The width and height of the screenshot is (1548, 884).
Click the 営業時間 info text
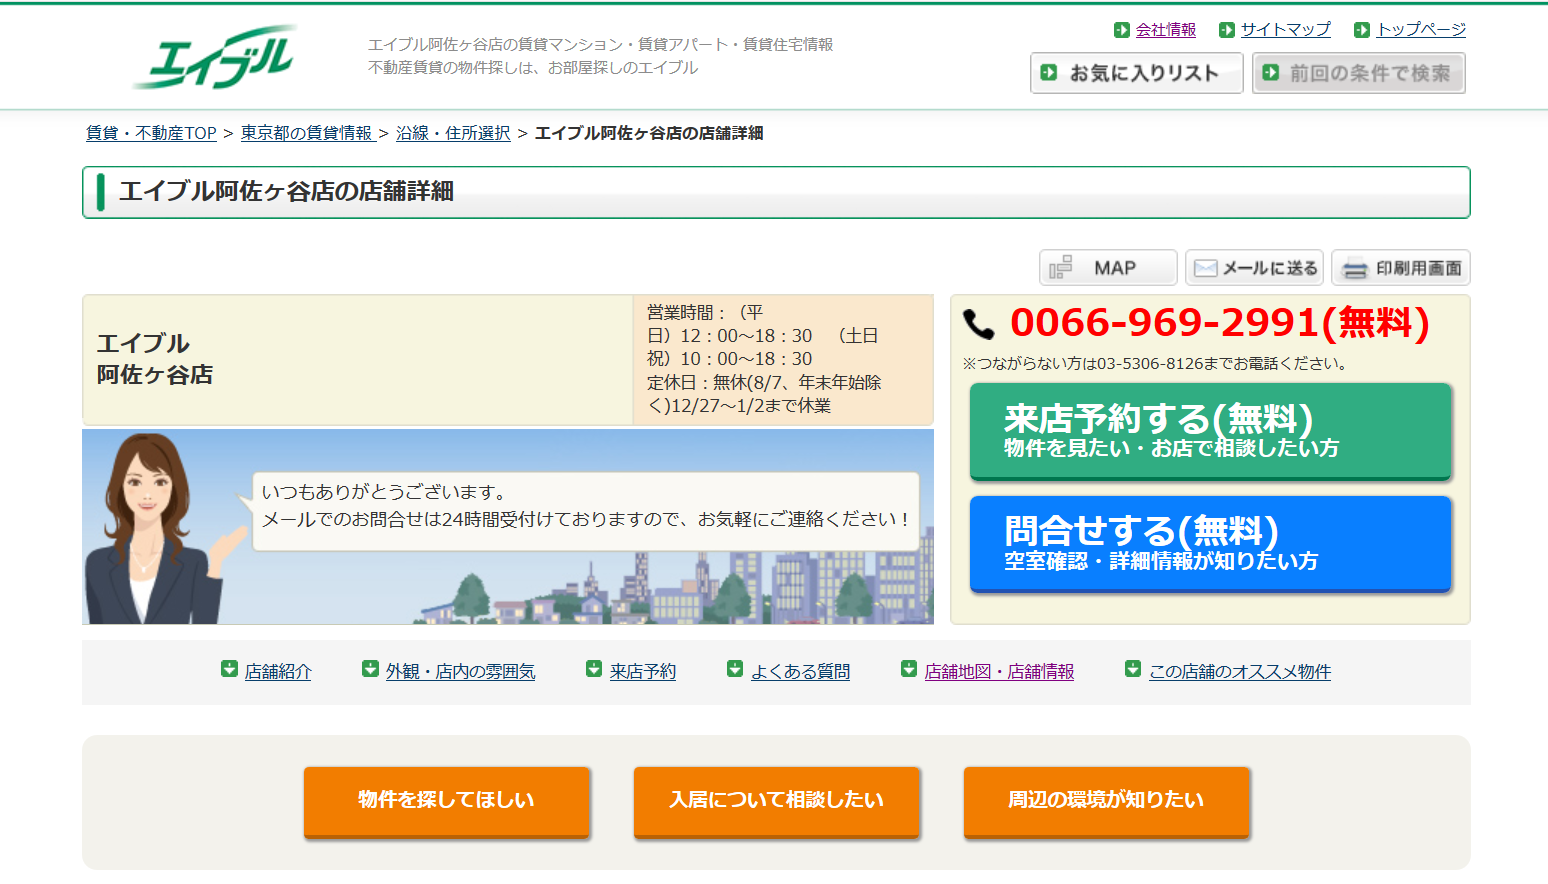[764, 359]
